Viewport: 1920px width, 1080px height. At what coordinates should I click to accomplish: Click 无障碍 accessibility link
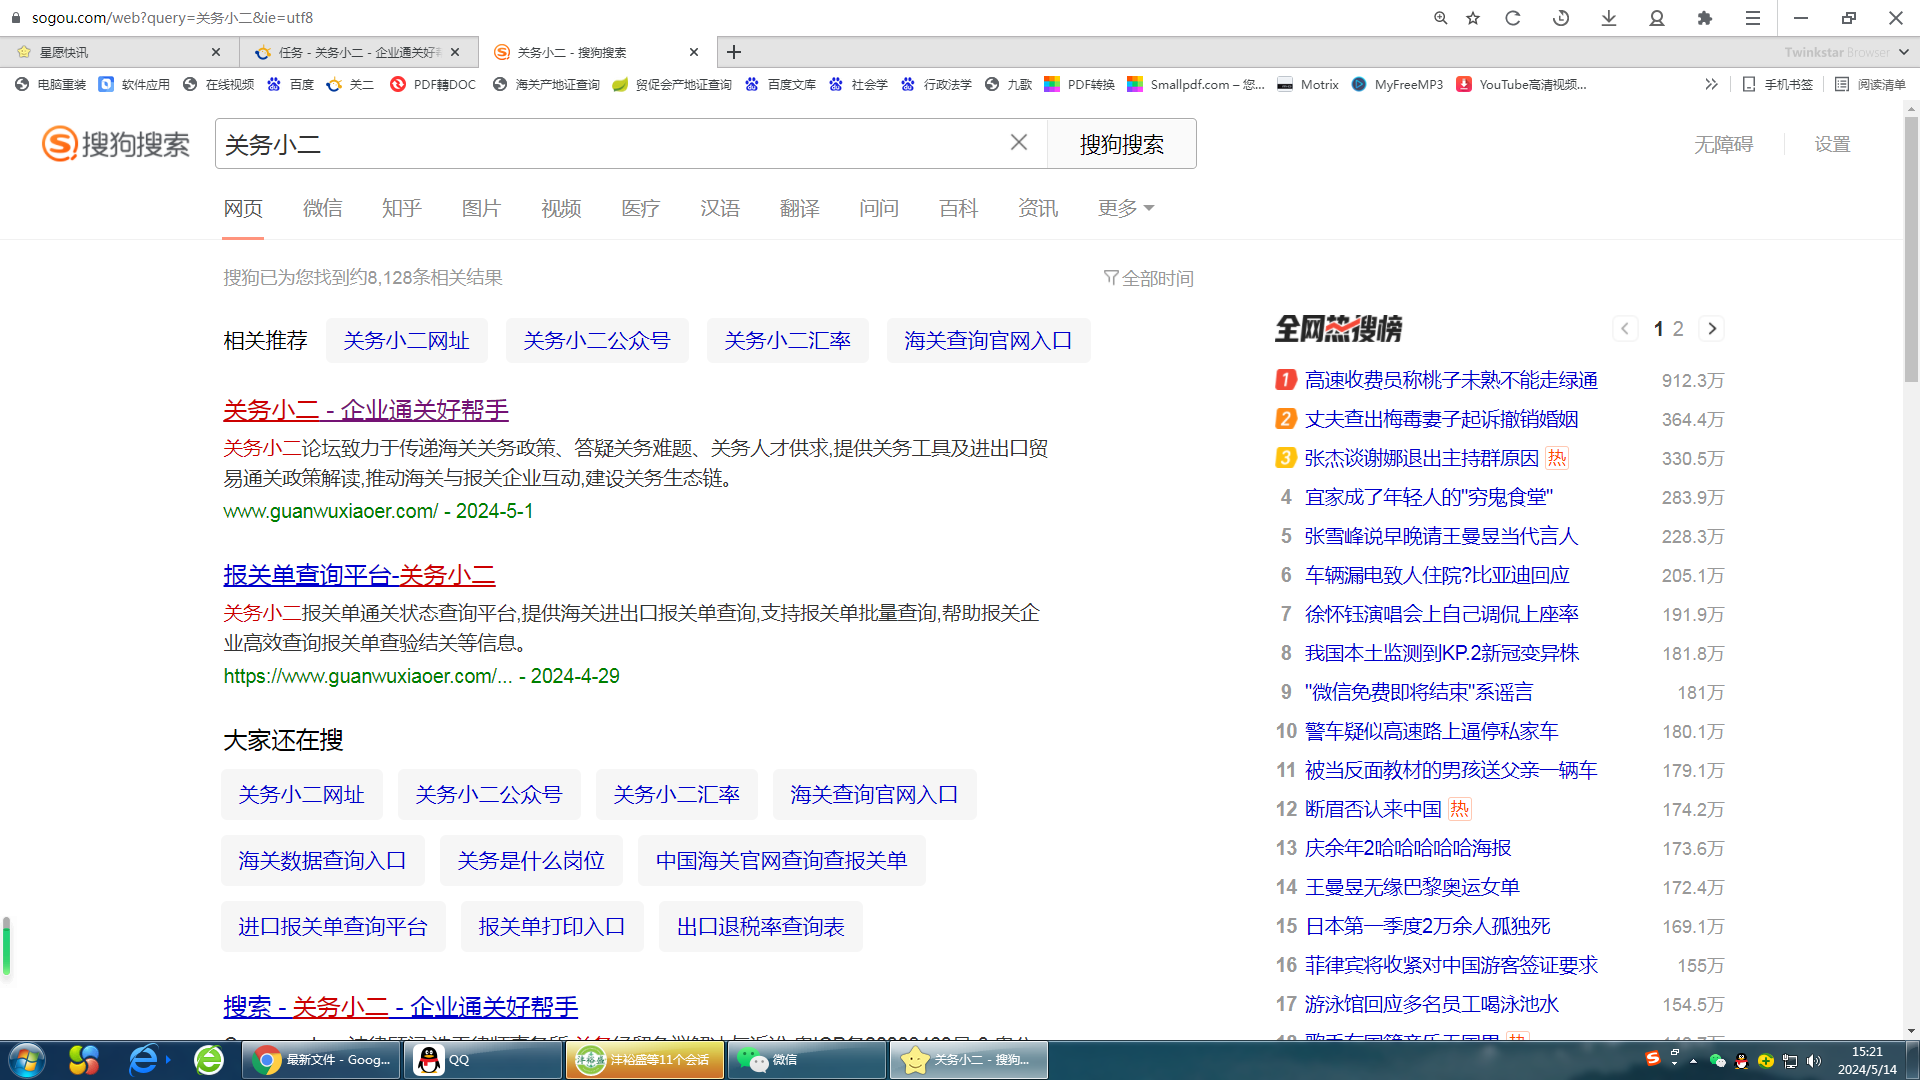coord(1723,144)
